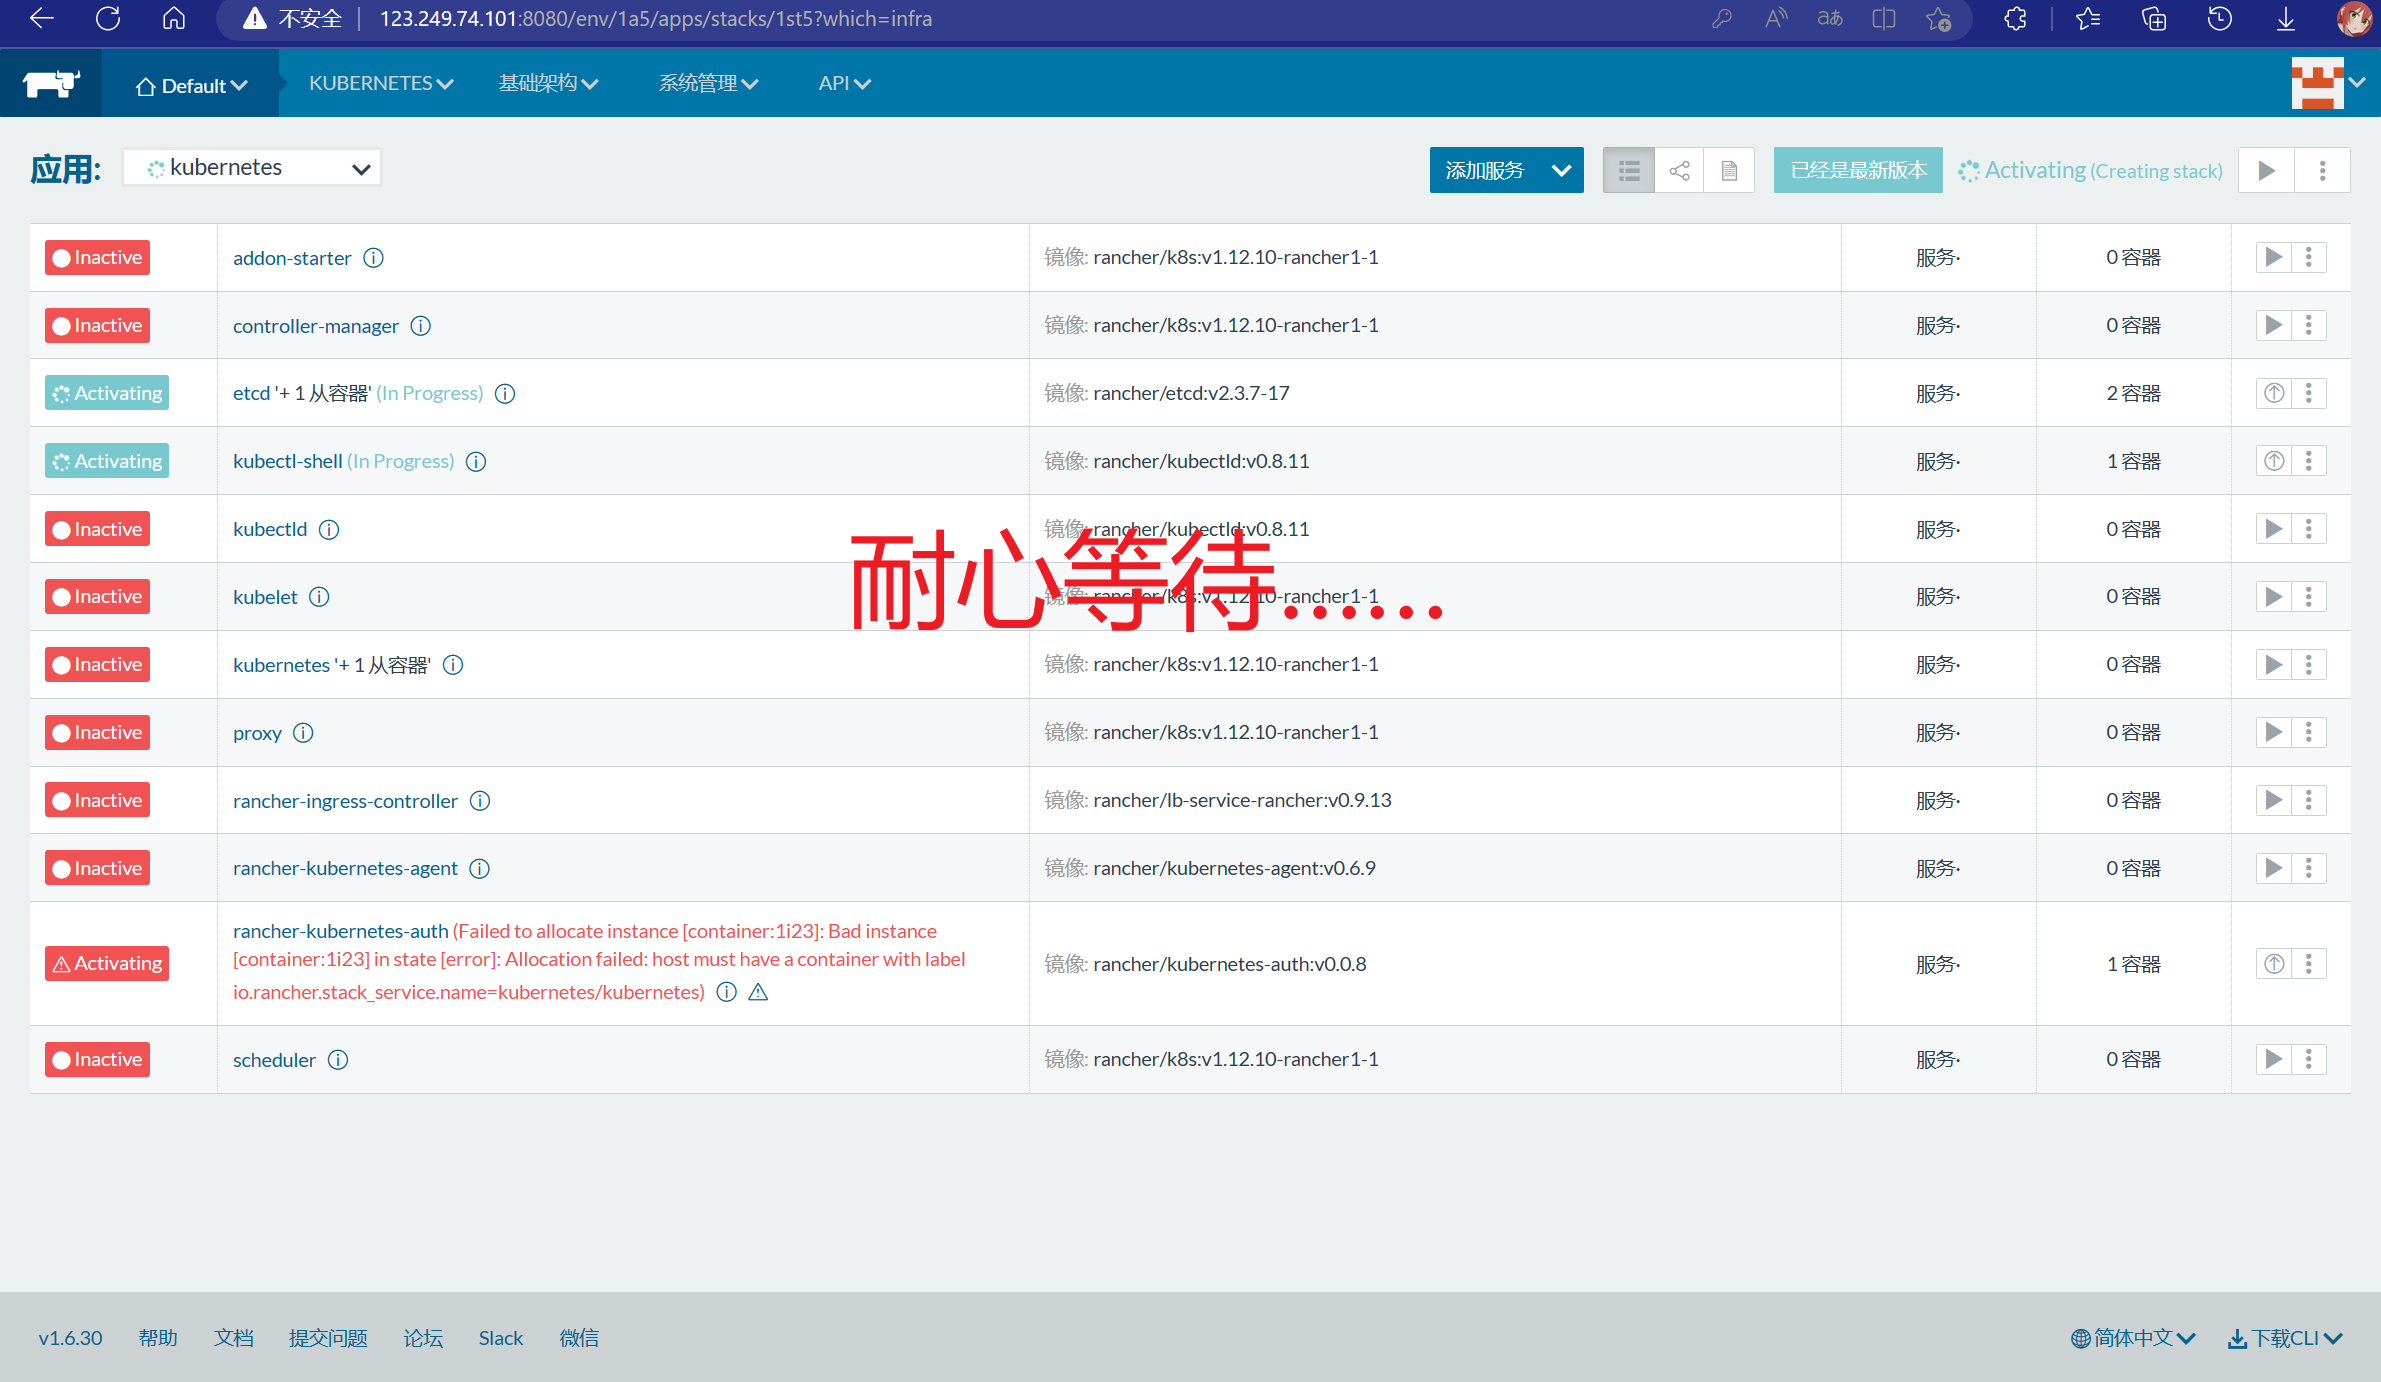Screen dimensions: 2381x1382
Task: Expand the 简体中文 language selector
Action: [2132, 1338]
